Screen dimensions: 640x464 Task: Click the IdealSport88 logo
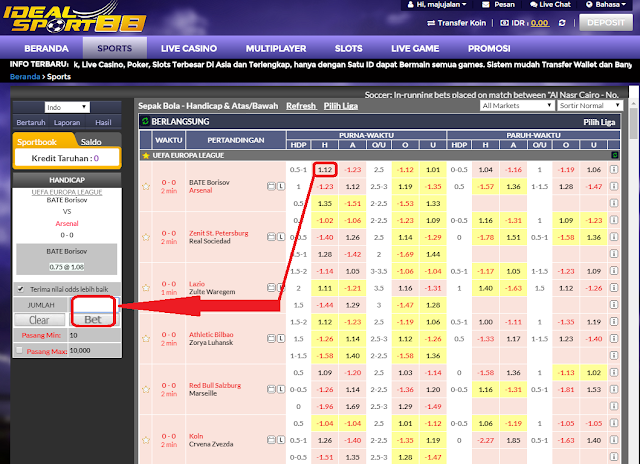click(74, 17)
